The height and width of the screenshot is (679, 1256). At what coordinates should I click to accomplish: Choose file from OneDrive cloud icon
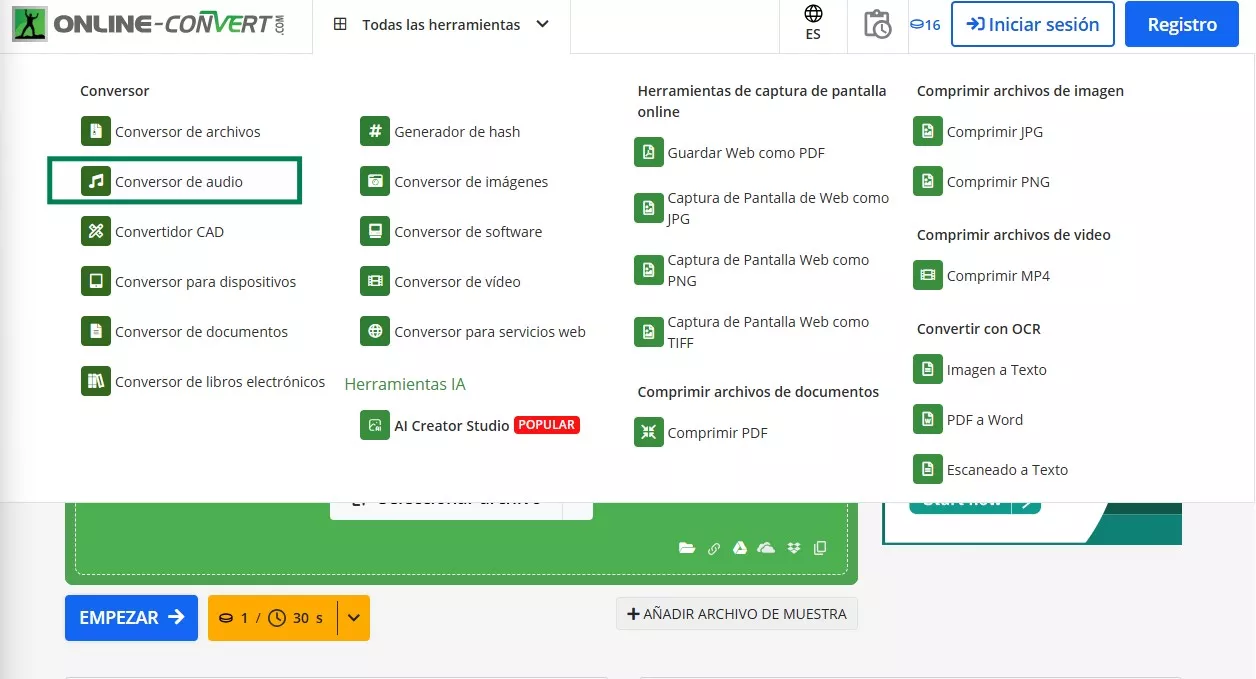(766, 548)
